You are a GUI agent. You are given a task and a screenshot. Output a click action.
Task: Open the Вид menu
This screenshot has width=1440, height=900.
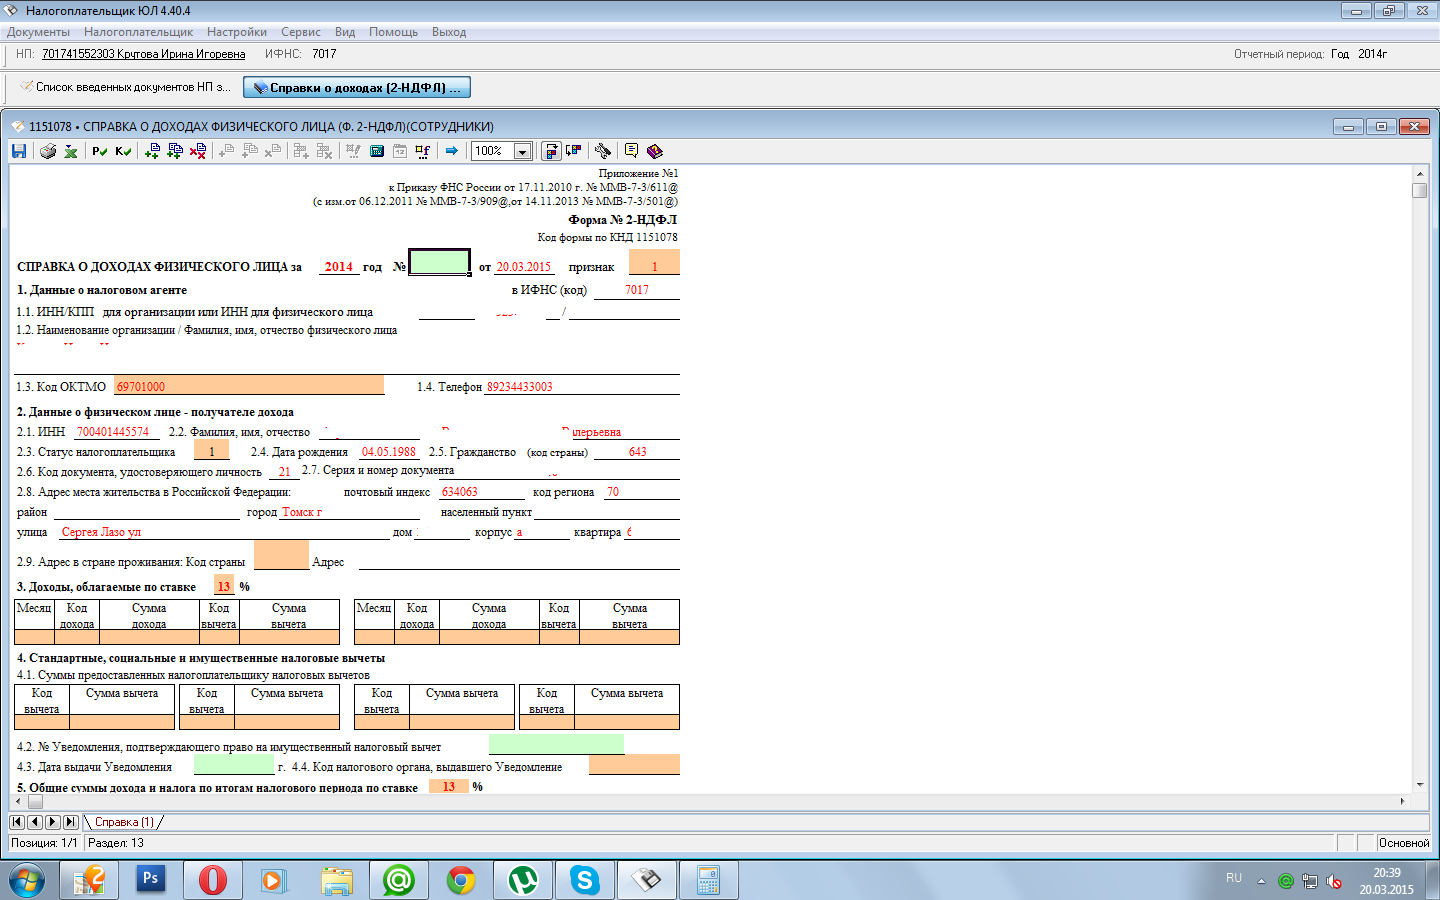tap(345, 32)
